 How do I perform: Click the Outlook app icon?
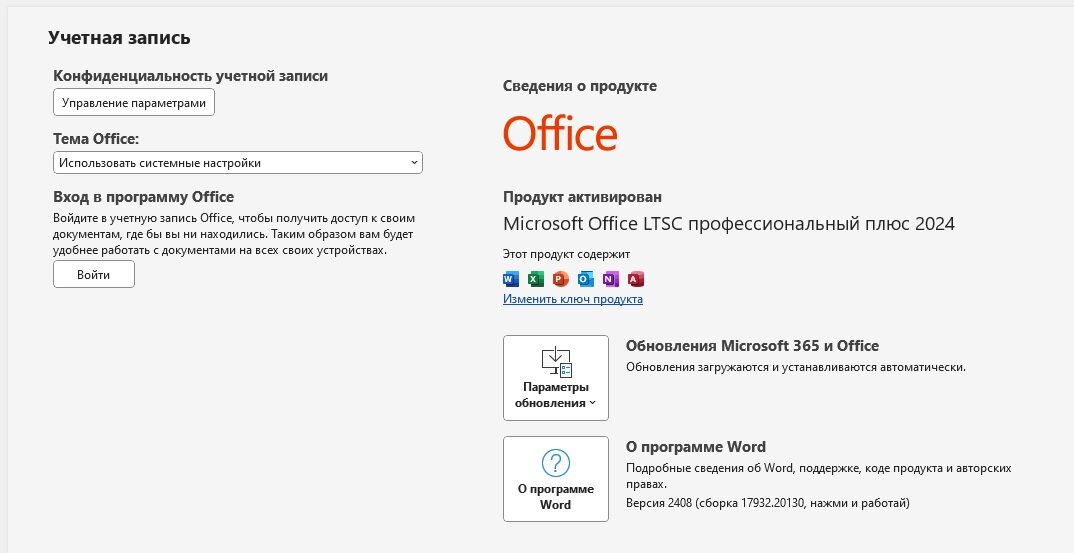[586, 279]
